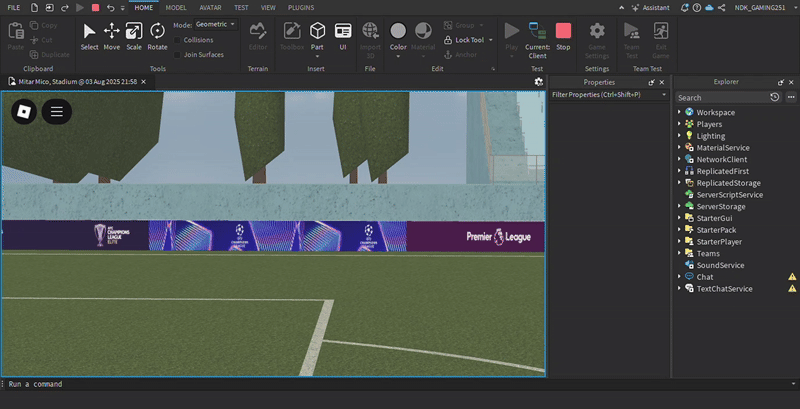This screenshot has height=409, width=800.
Task: Open the Color picker circle
Action: 398,31
